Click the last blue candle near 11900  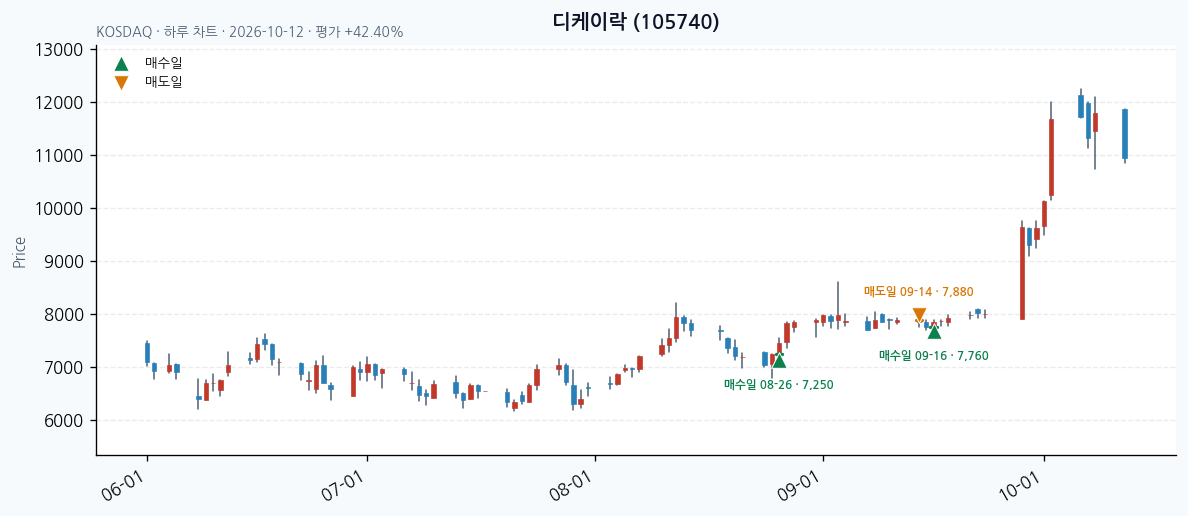(1125, 134)
